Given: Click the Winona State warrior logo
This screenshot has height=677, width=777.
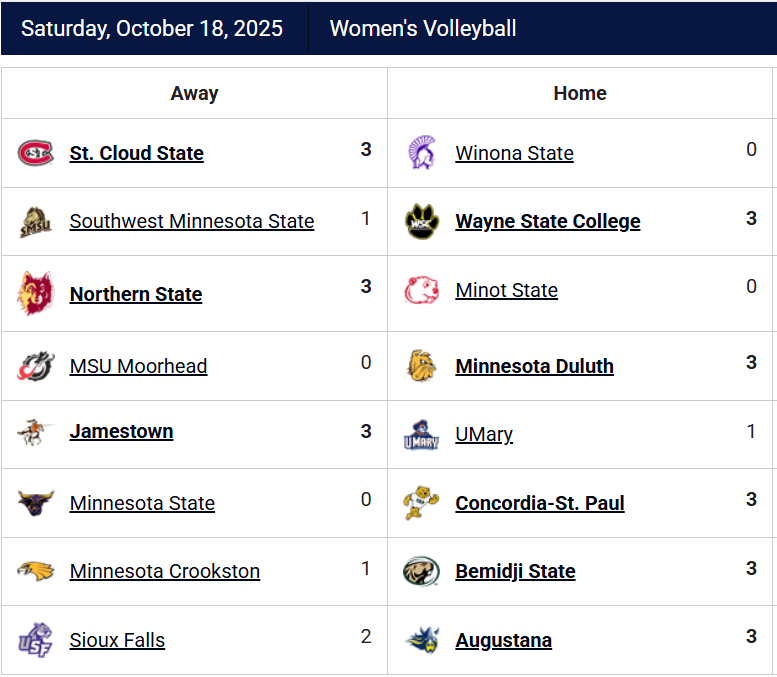Looking at the screenshot, I should click(x=422, y=153).
